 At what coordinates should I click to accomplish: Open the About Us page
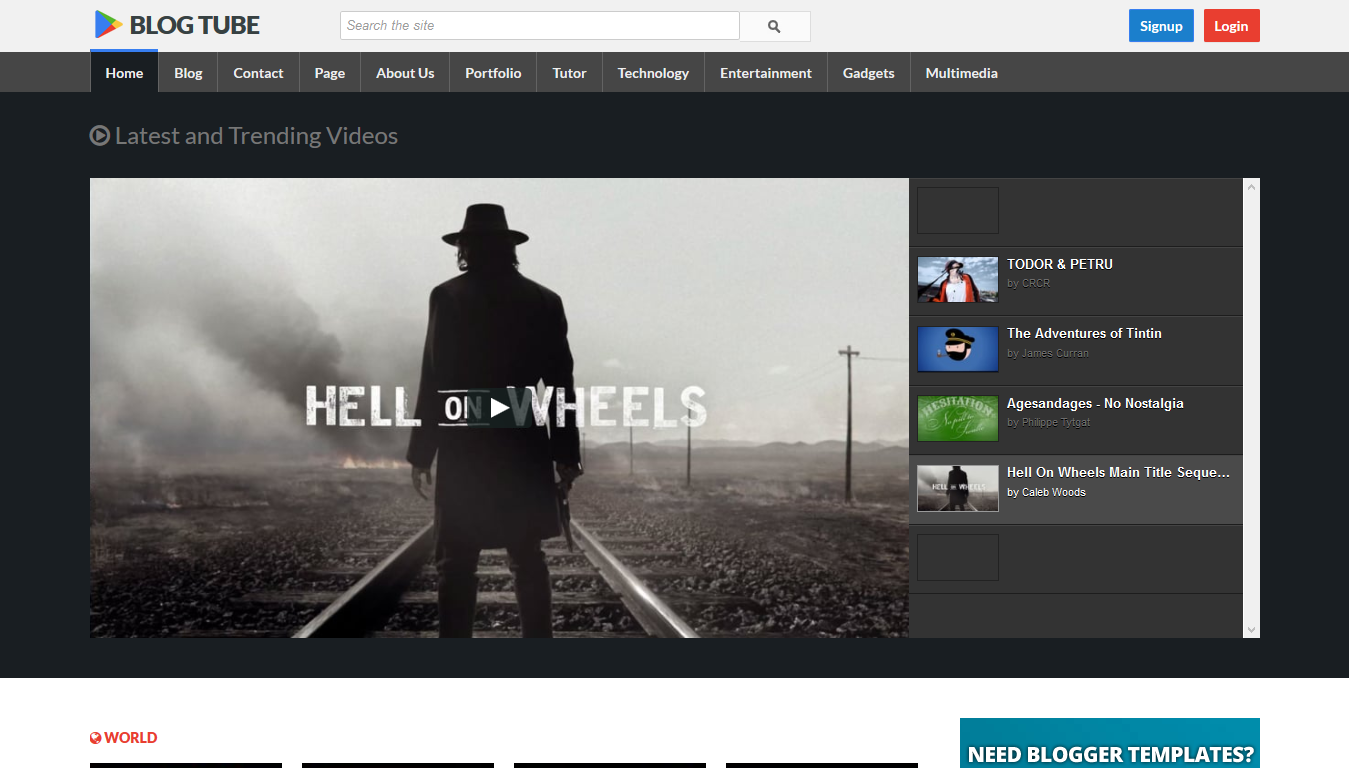405,73
